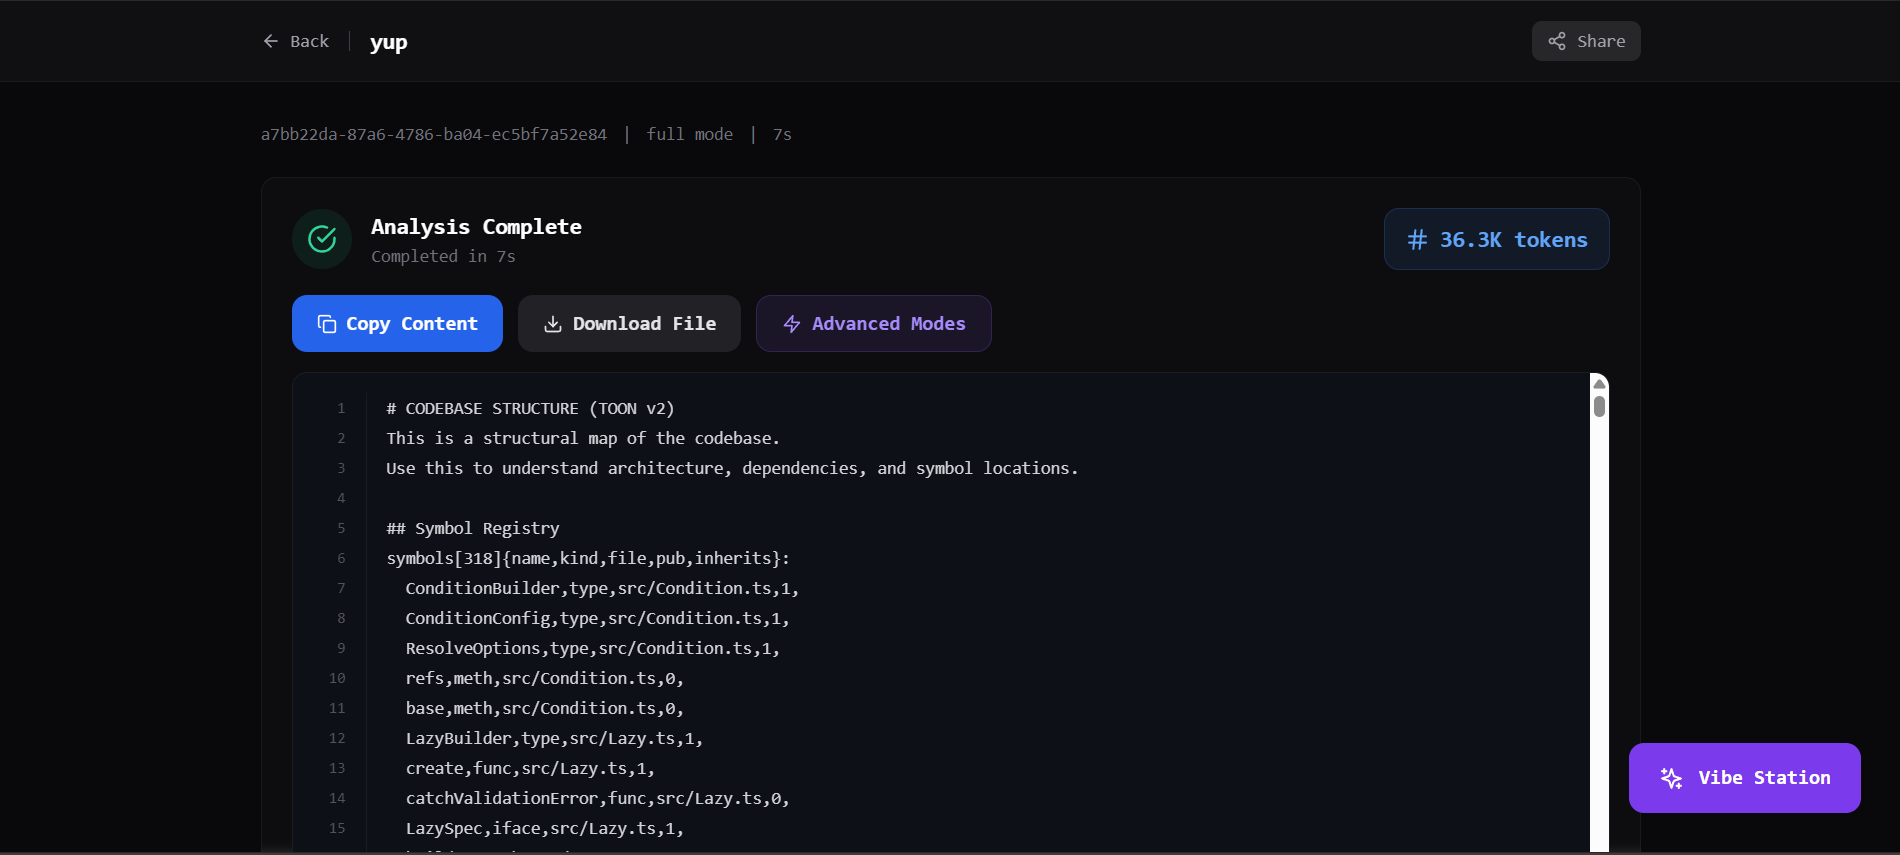The image size is (1900, 855).
Task: Click the '## Symbol Registry' heading line
Action: tap(473, 528)
